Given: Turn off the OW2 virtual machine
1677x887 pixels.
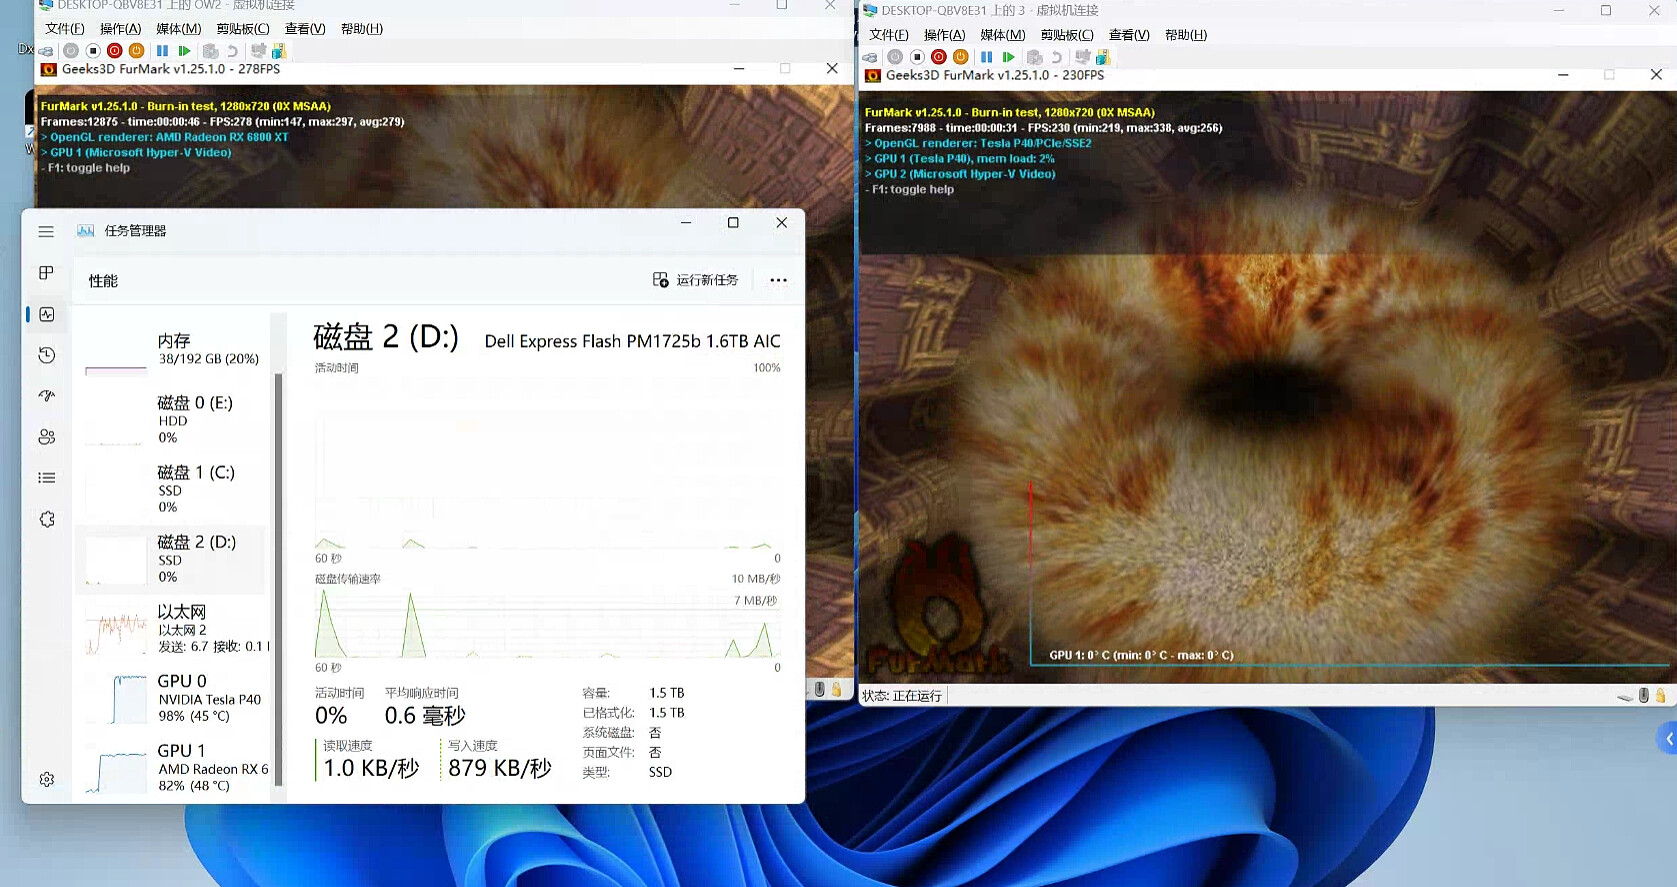Looking at the screenshot, I should click(93, 51).
